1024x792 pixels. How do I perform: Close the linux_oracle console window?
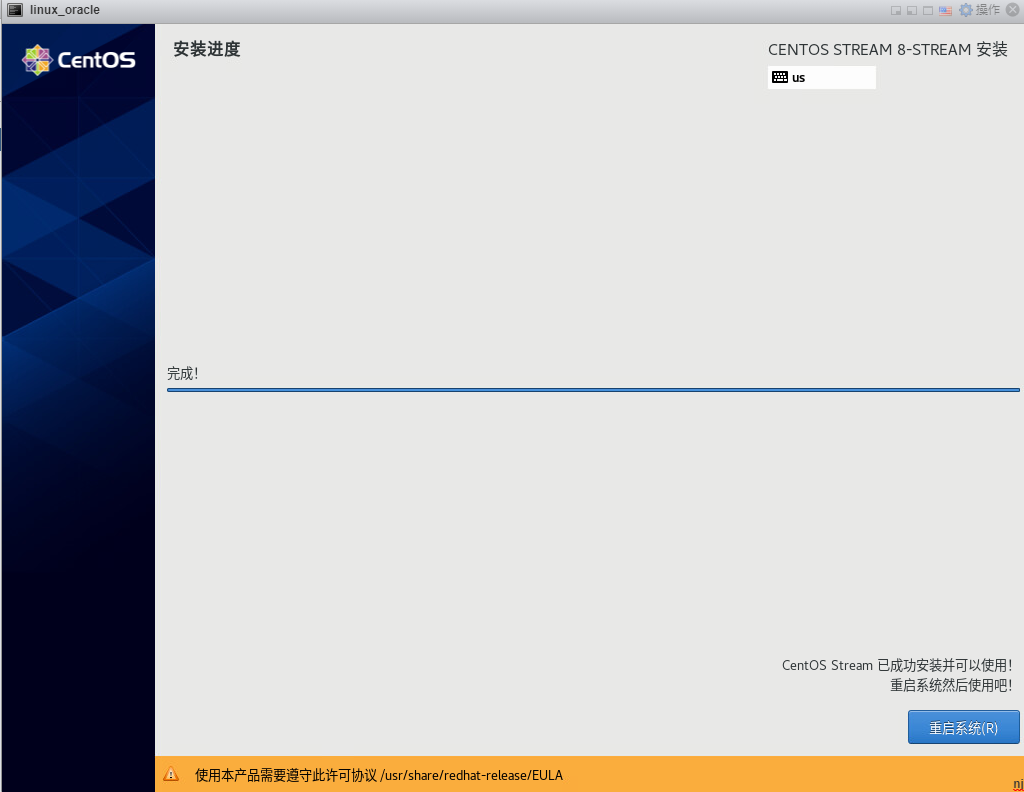click(x=1012, y=10)
